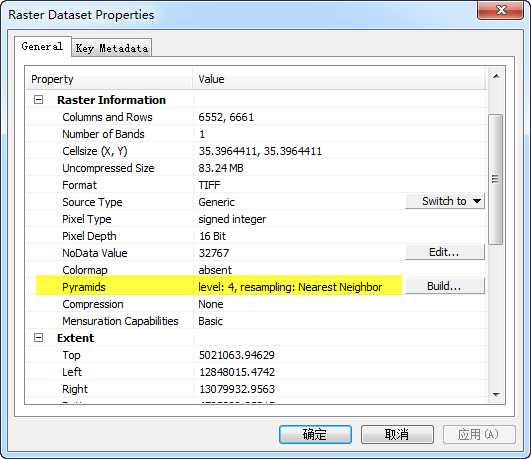531x459 pixels.
Task: Click the Raster Information heading text
Action: pyautogui.click(x=111, y=100)
